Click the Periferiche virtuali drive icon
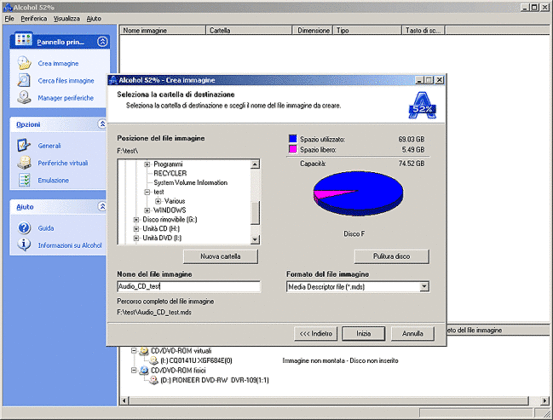Viewport: 553px width, 420px height. click(24, 163)
